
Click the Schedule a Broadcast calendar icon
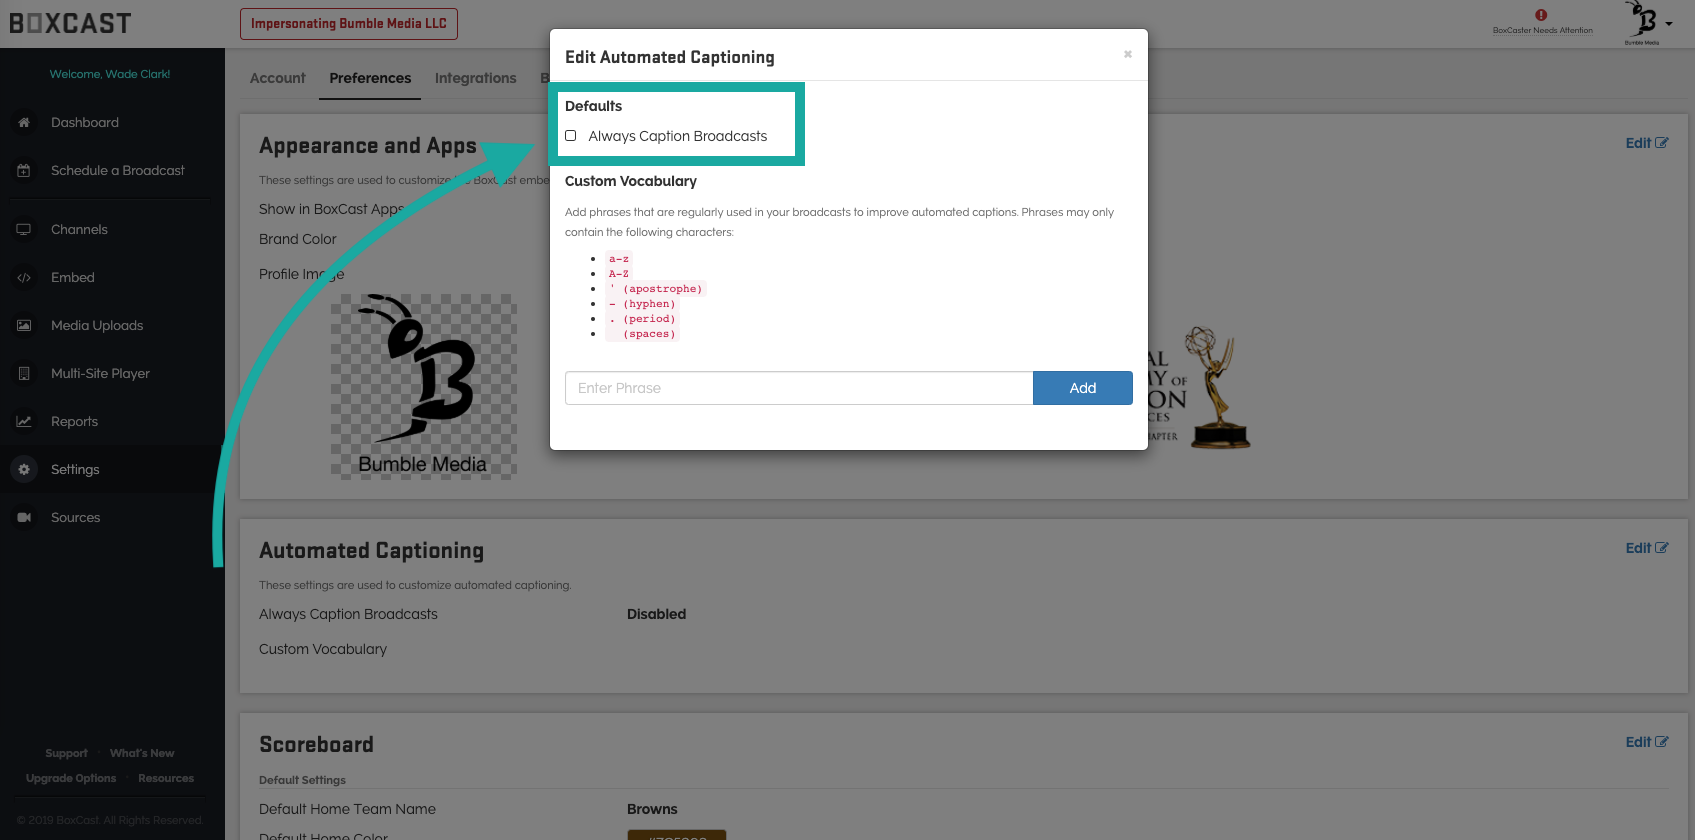pyautogui.click(x=24, y=171)
